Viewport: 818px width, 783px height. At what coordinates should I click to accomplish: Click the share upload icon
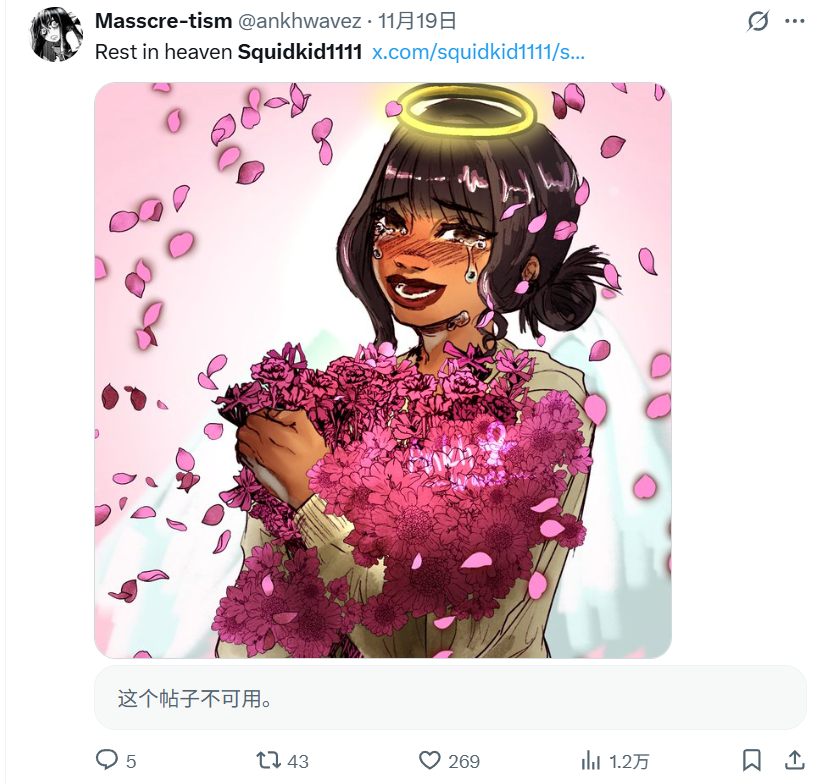coord(795,760)
